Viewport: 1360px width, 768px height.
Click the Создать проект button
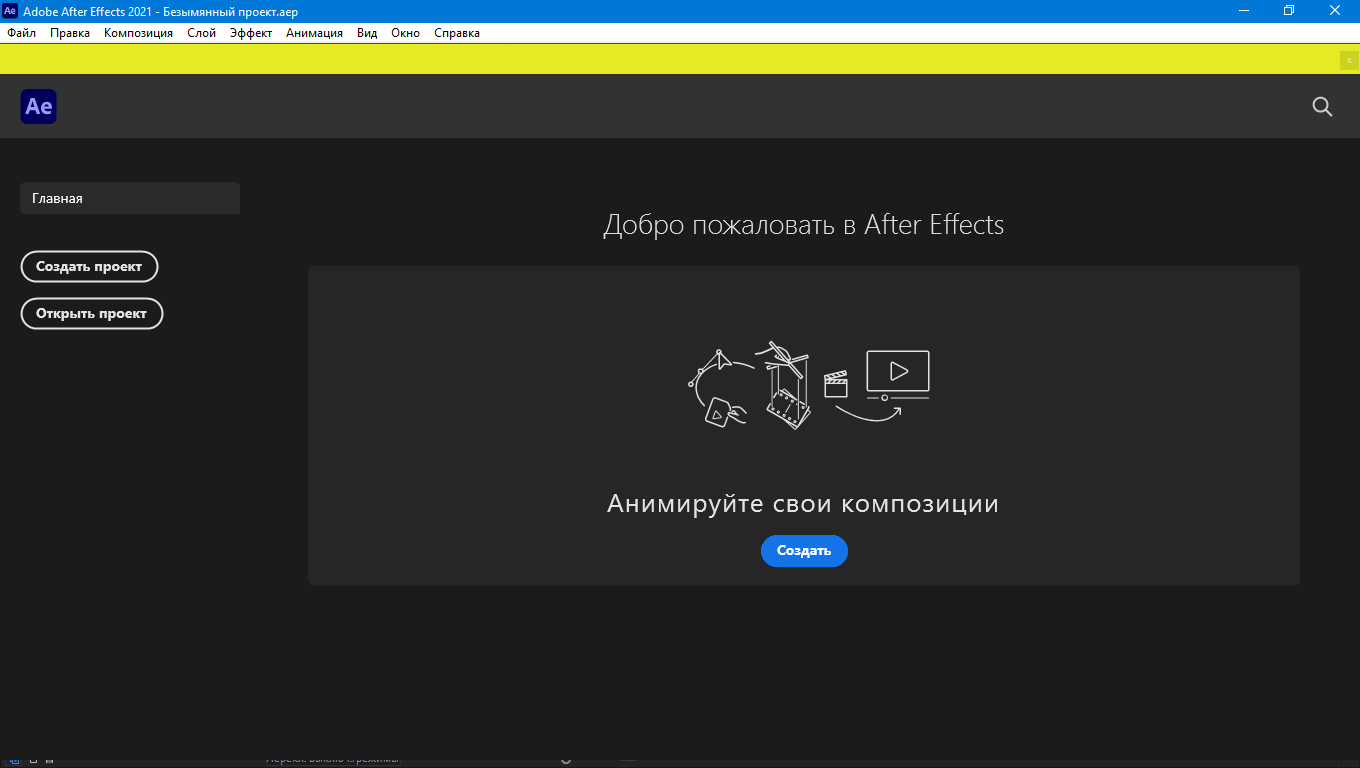click(x=89, y=267)
